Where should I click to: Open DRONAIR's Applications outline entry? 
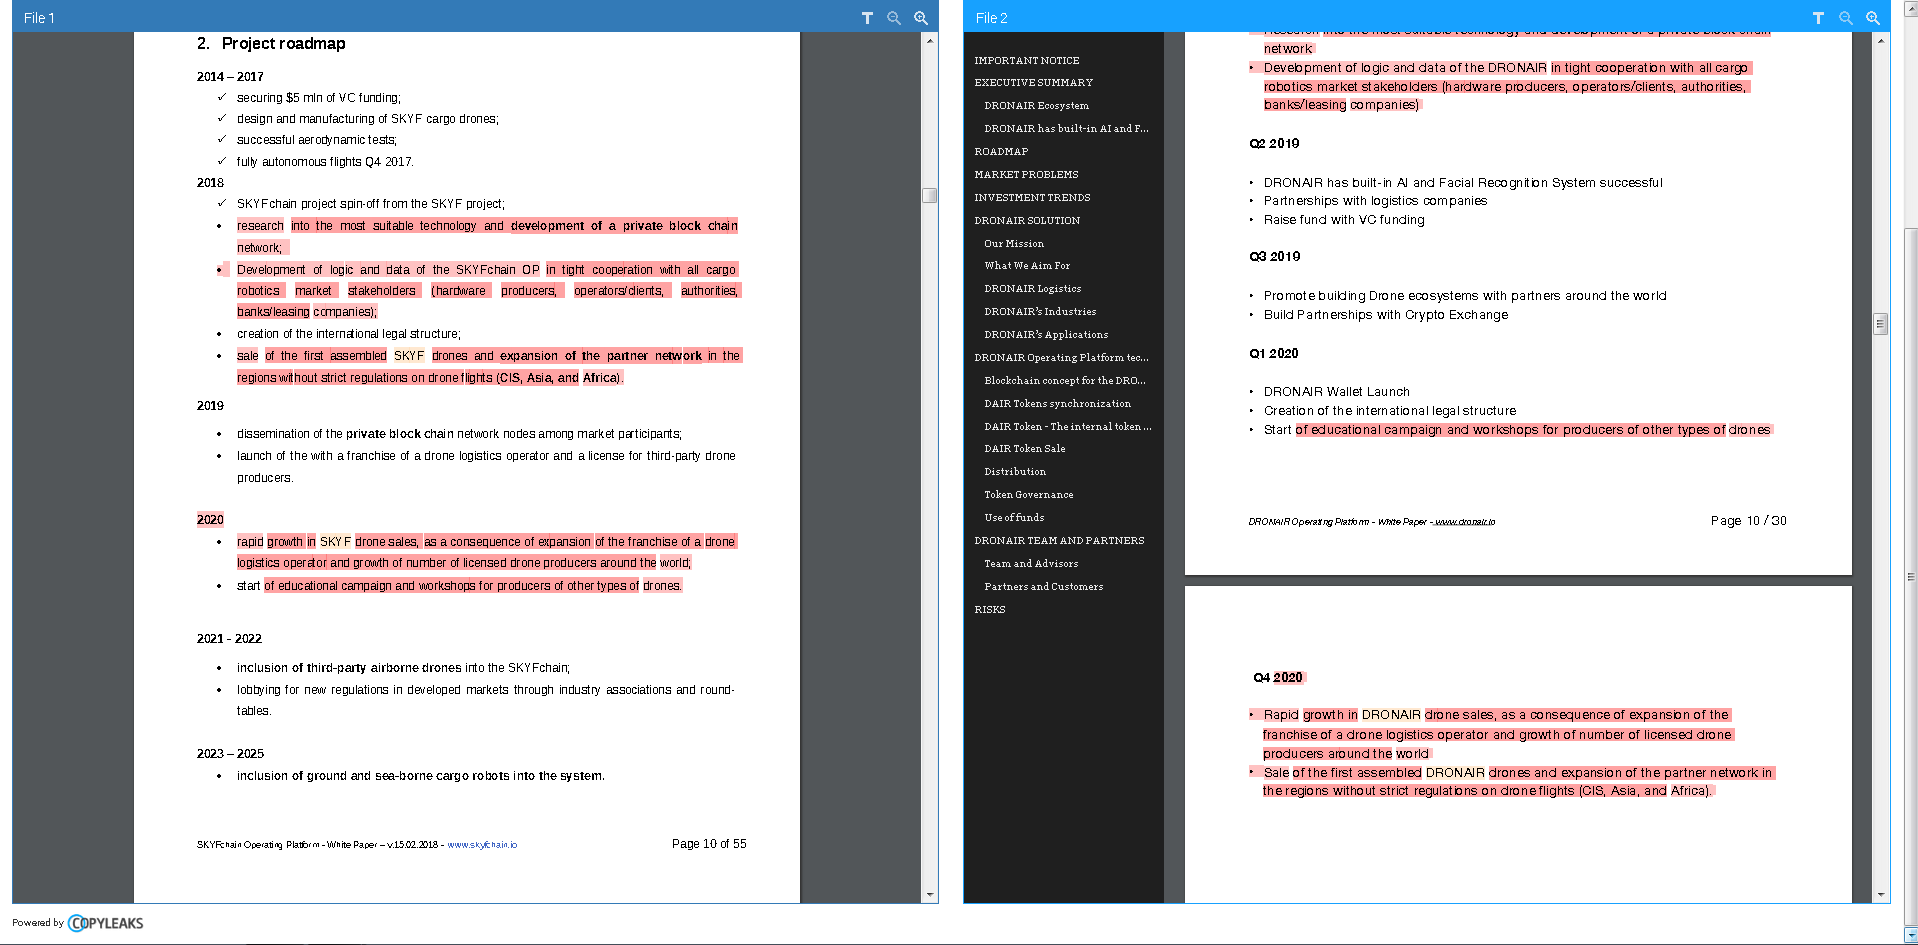click(1046, 334)
